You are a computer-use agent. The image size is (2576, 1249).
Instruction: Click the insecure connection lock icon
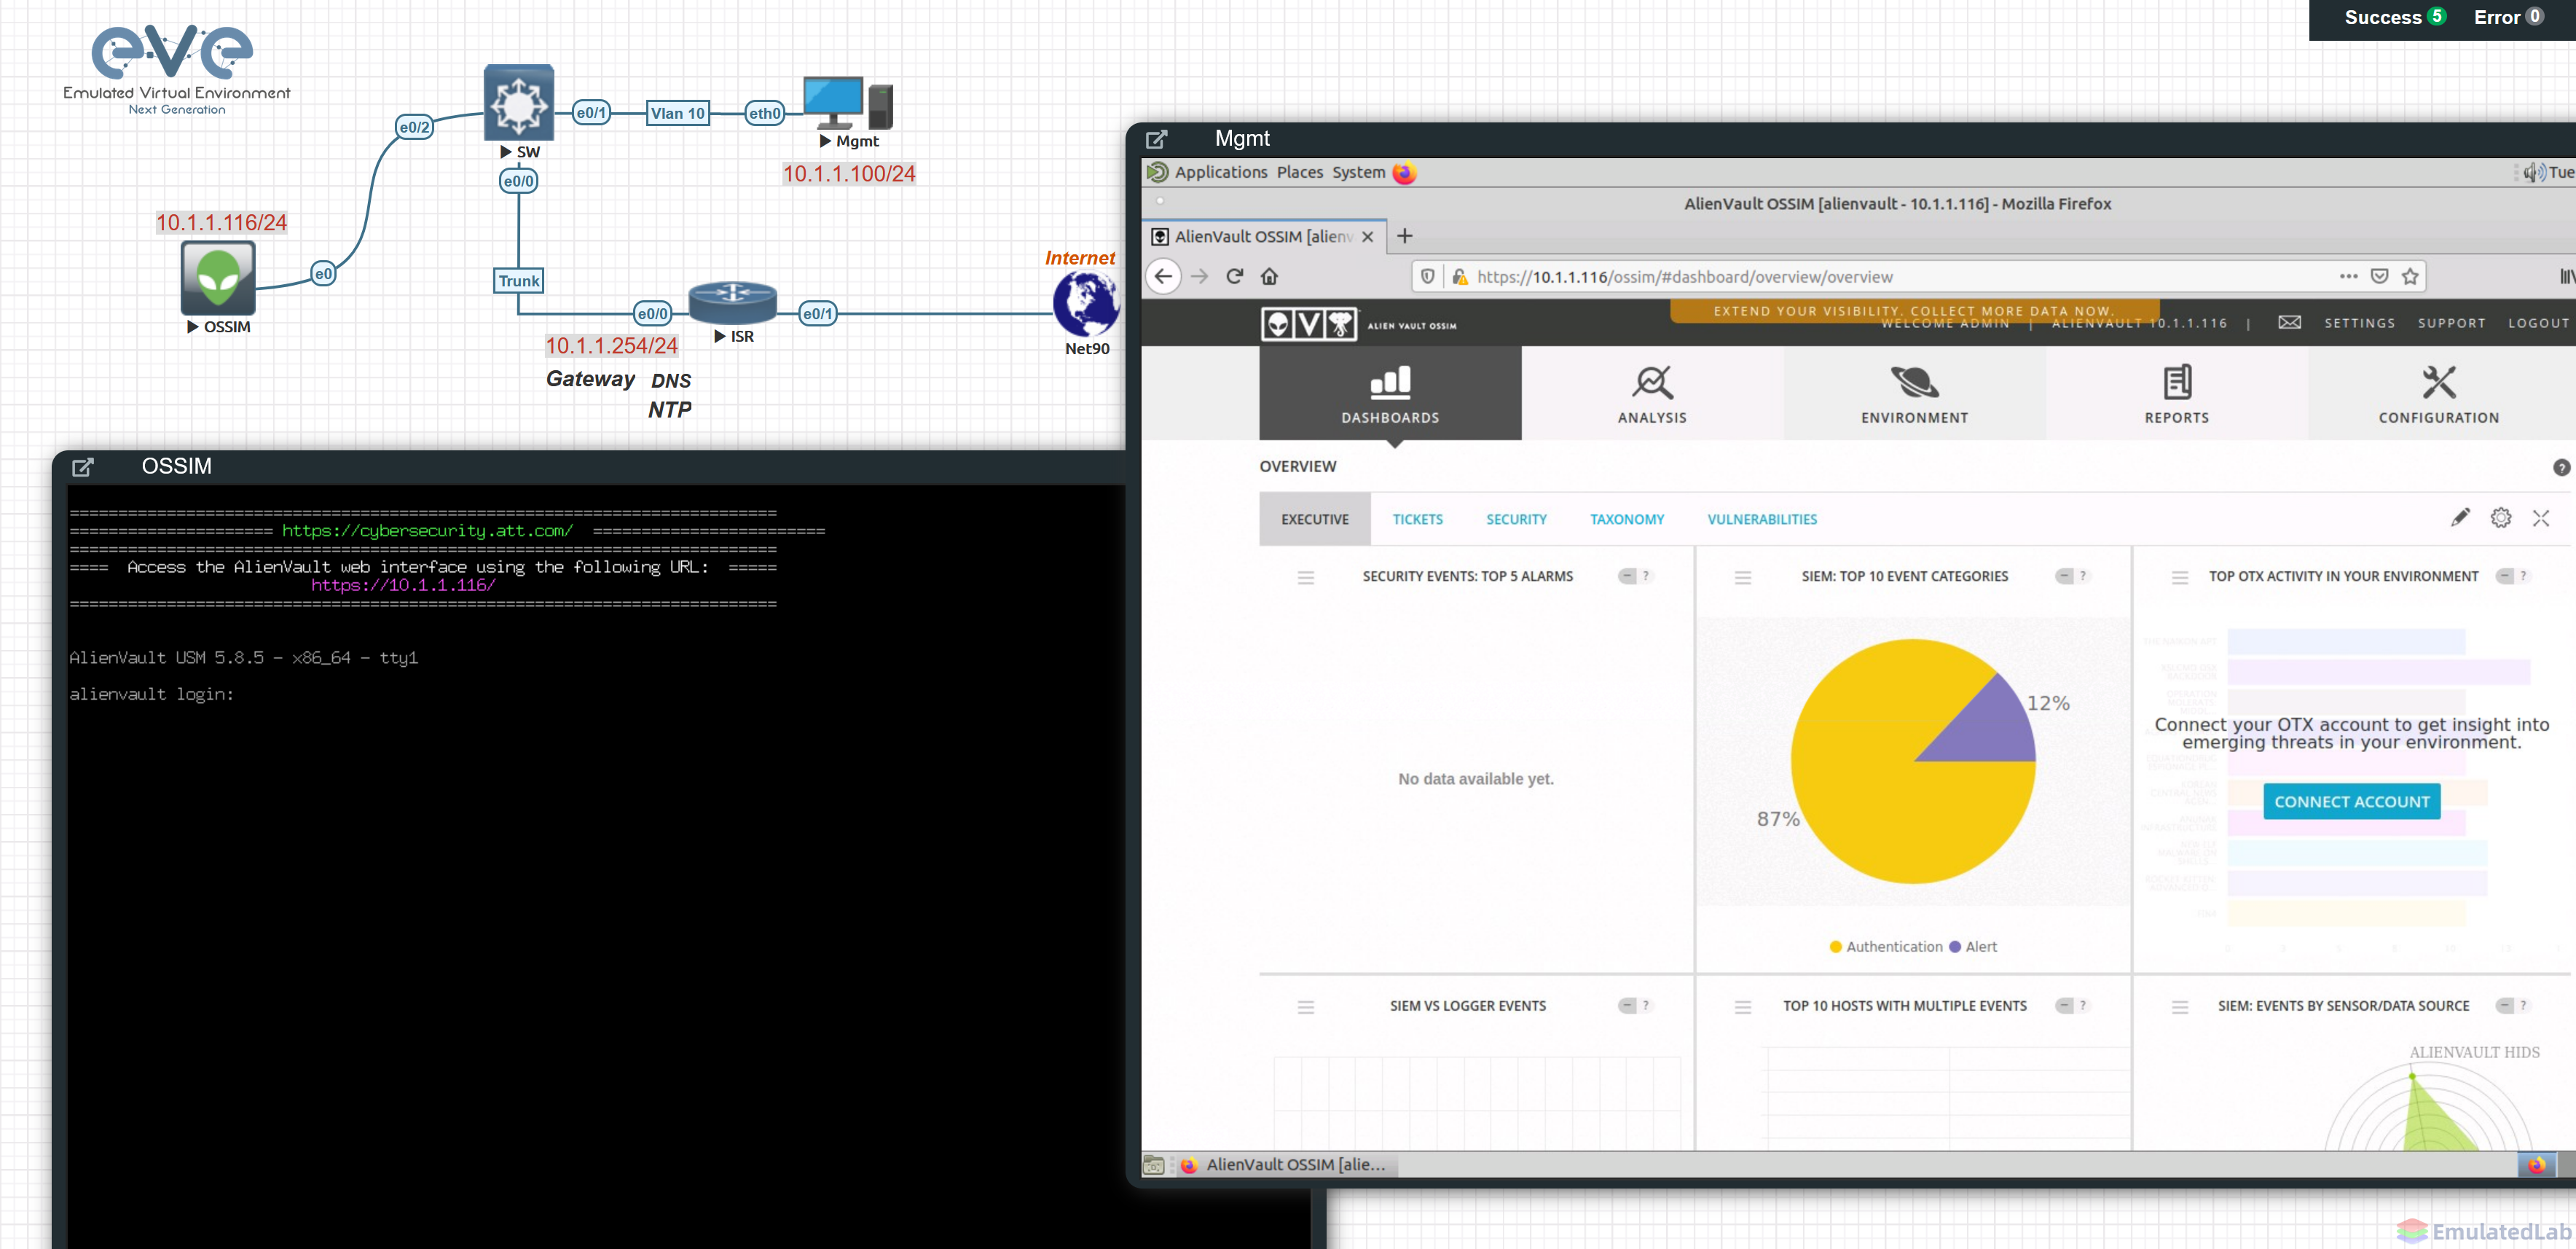(1459, 277)
